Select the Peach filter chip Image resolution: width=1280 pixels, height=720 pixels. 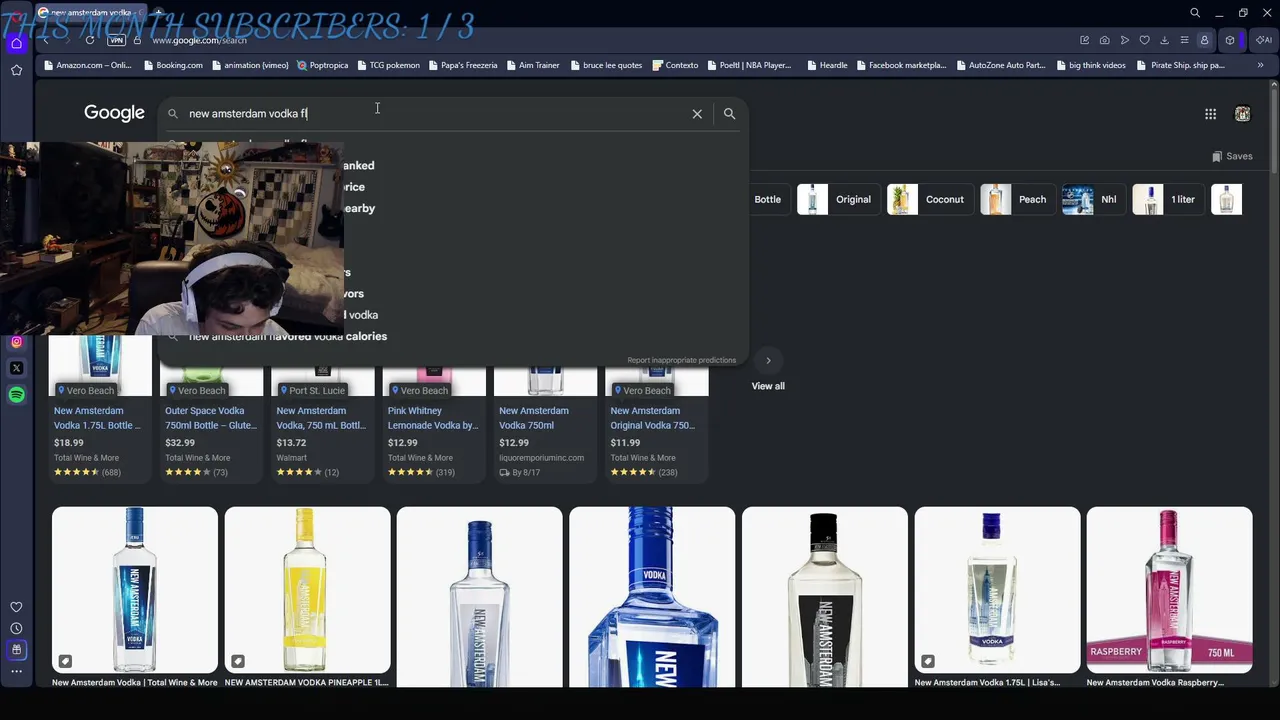coord(1018,199)
